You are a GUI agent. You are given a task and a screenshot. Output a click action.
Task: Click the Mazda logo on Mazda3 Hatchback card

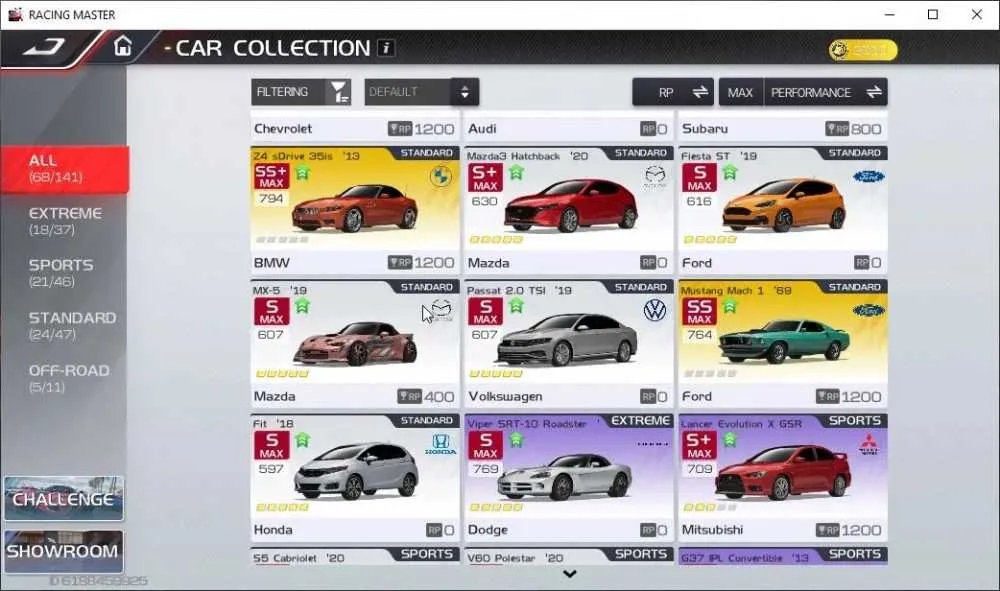point(655,177)
